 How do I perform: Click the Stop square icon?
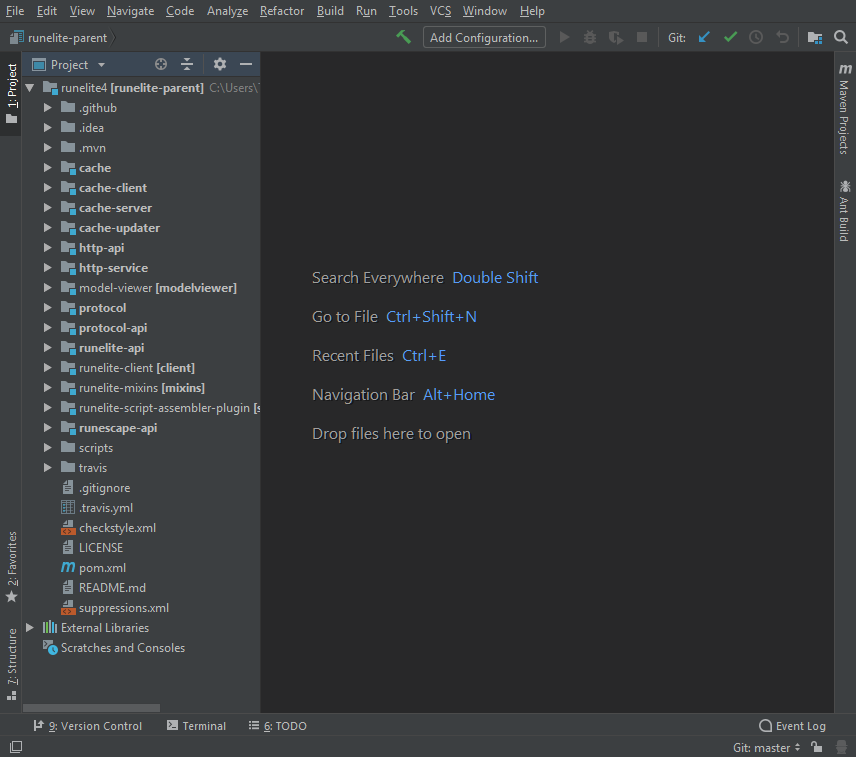tap(642, 37)
